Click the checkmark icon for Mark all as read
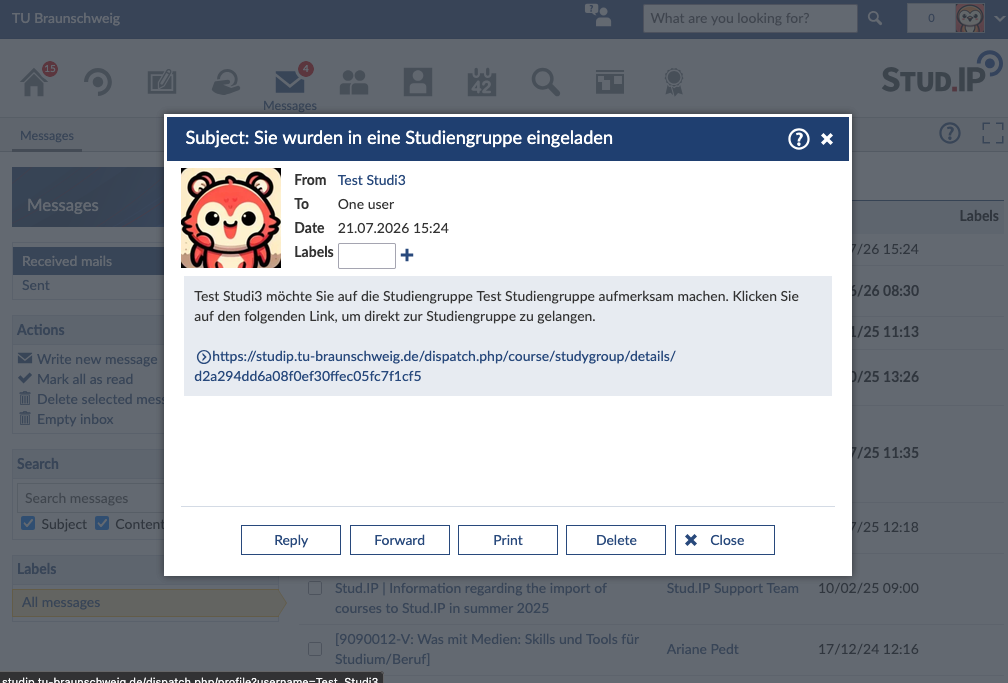Image resolution: width=1008 pixels, height=683 pixels. coord(25,378)
